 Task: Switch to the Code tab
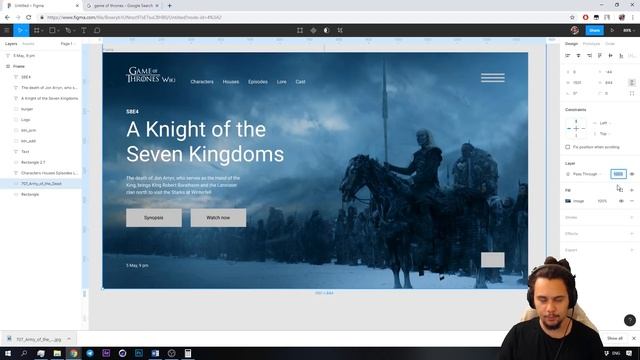pyautogui.click(x=610, y=44)
